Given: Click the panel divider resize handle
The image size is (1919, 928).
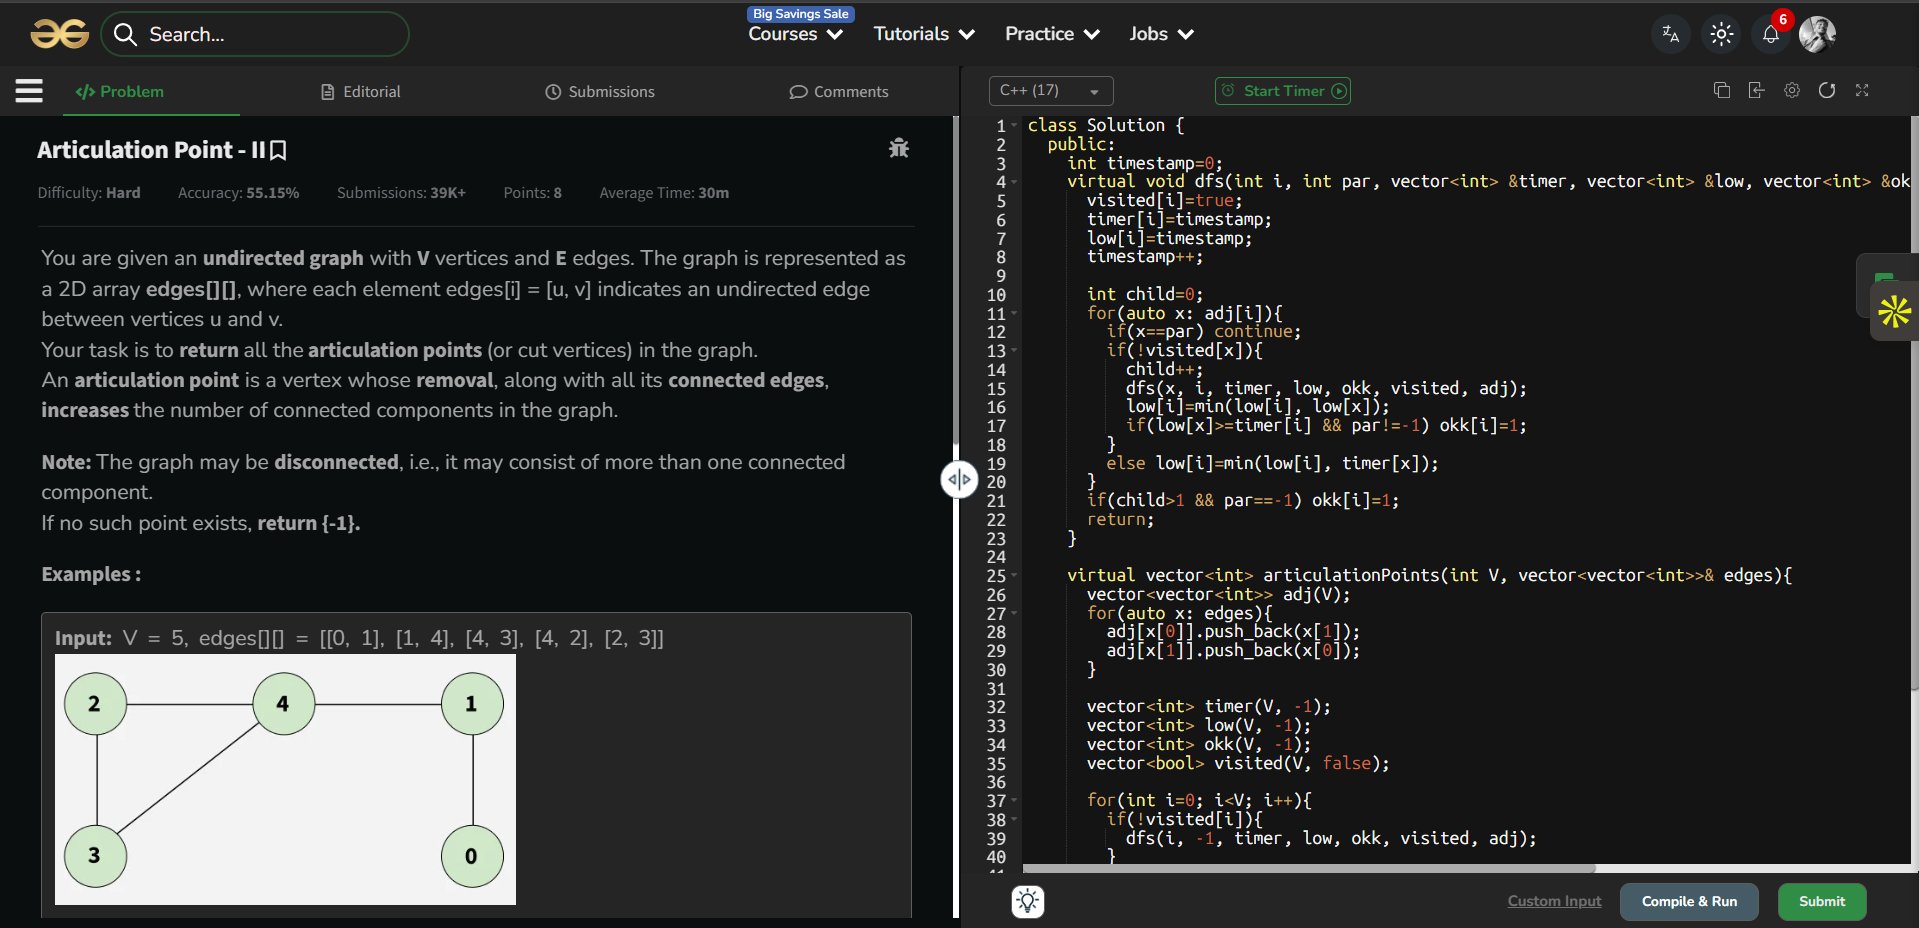Looking at the screenshot, I should point(959,480).
